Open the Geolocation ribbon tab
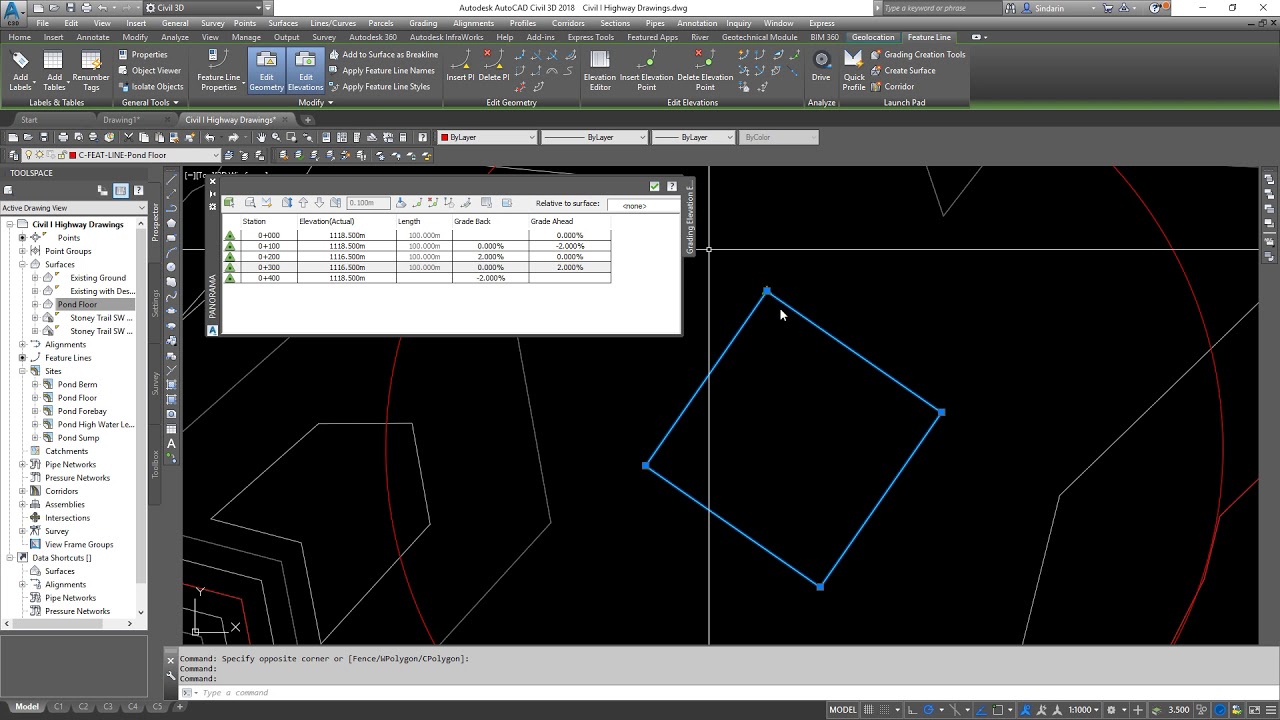The width and height of the screenshot is (1280, 720). pyautogui.click(x=873, y=37)
